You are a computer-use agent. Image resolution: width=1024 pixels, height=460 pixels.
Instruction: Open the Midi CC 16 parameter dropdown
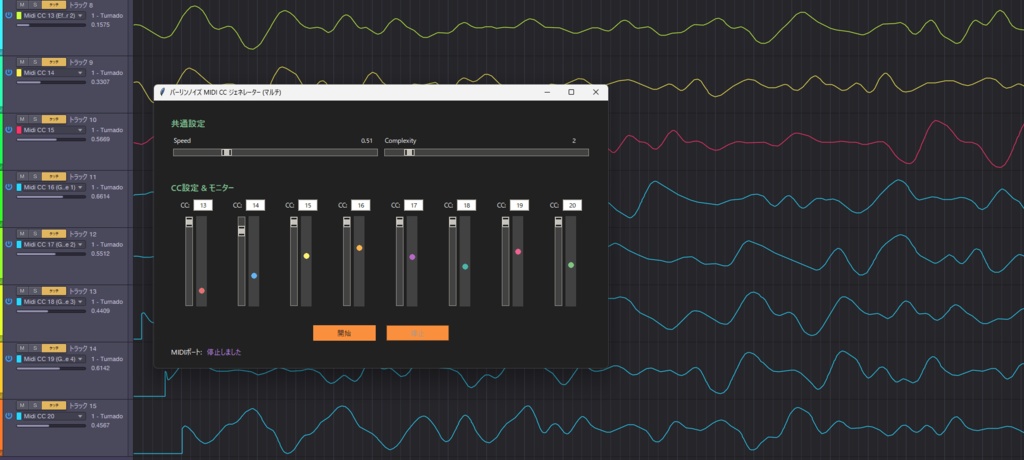[x=54, y=187]
